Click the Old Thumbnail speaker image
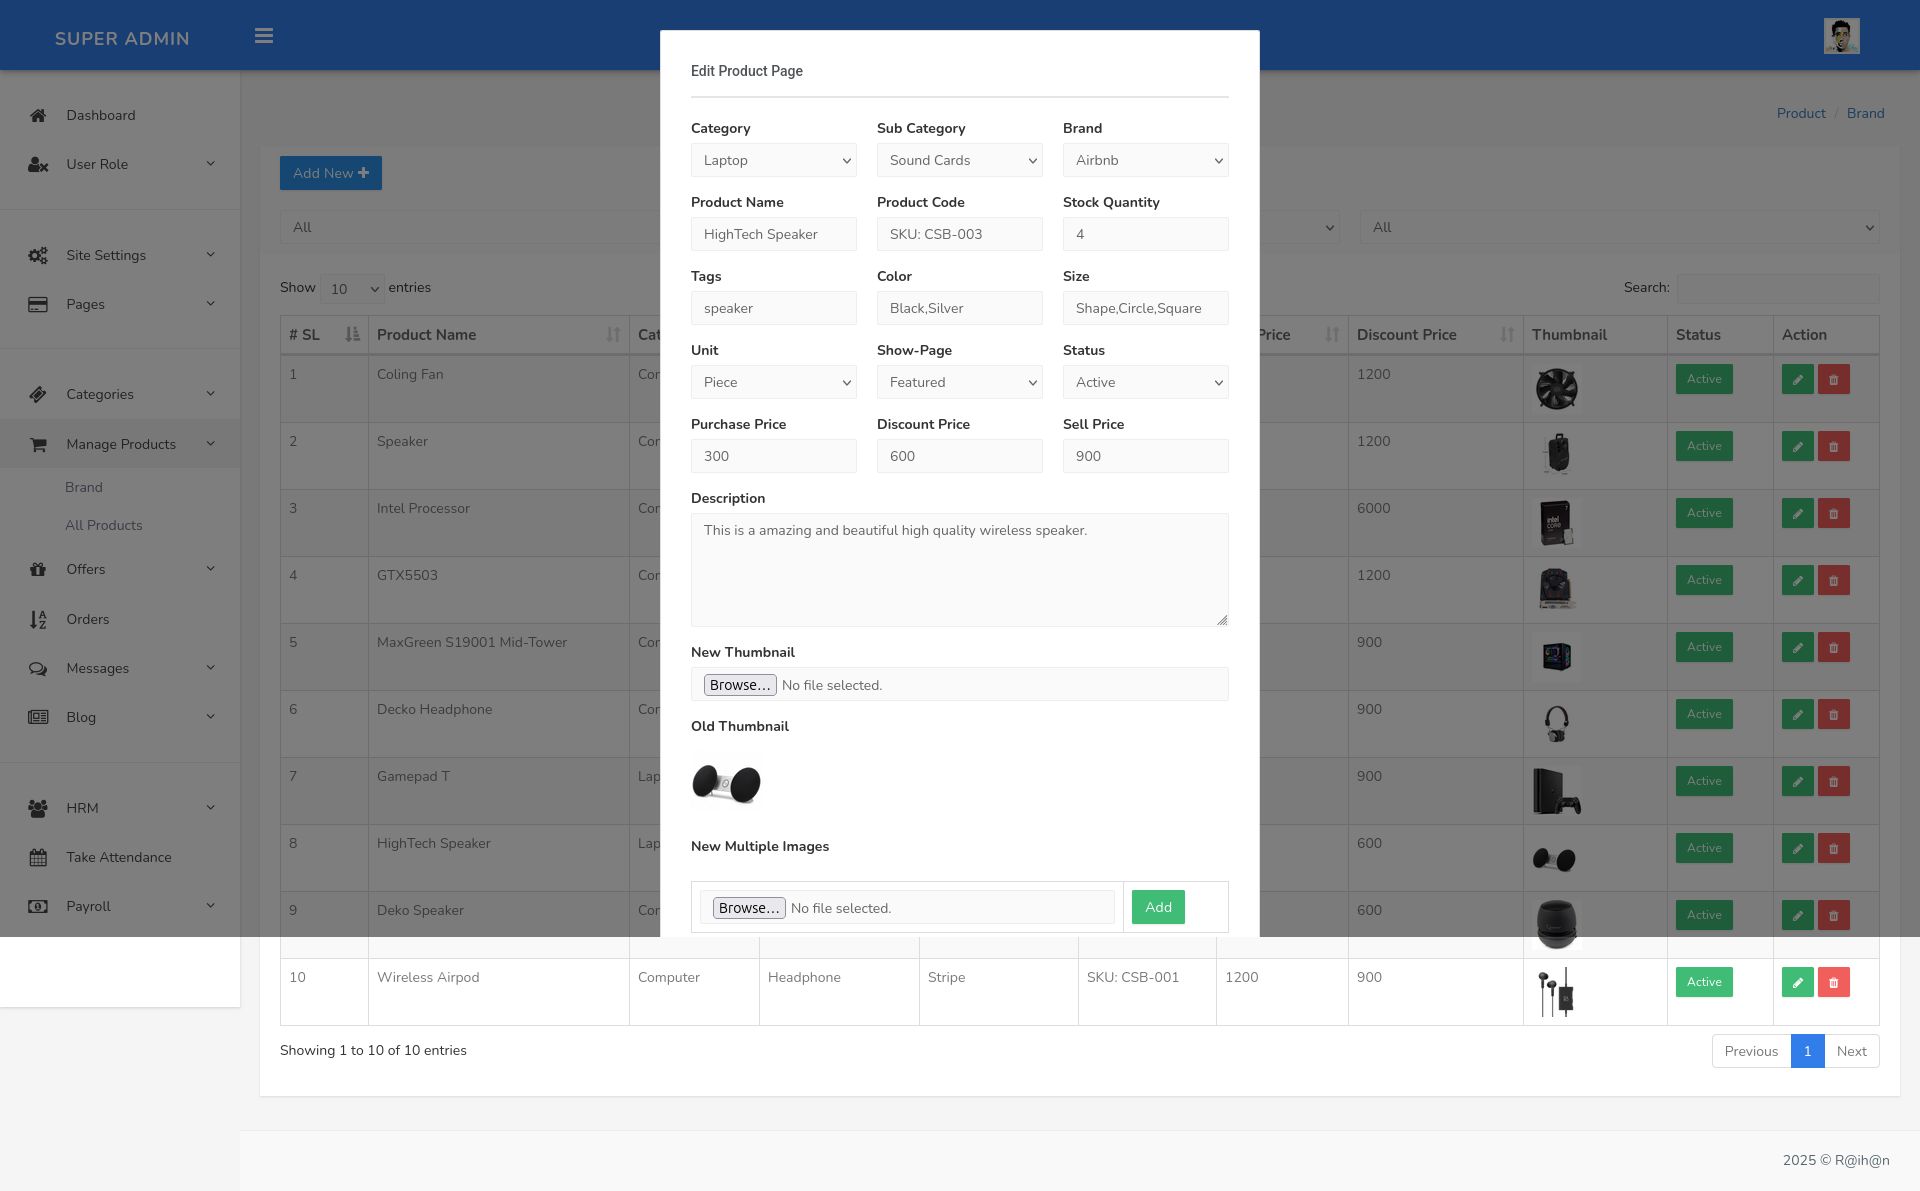This screenshot has width=1920, height=1191. tap(727, 783)
